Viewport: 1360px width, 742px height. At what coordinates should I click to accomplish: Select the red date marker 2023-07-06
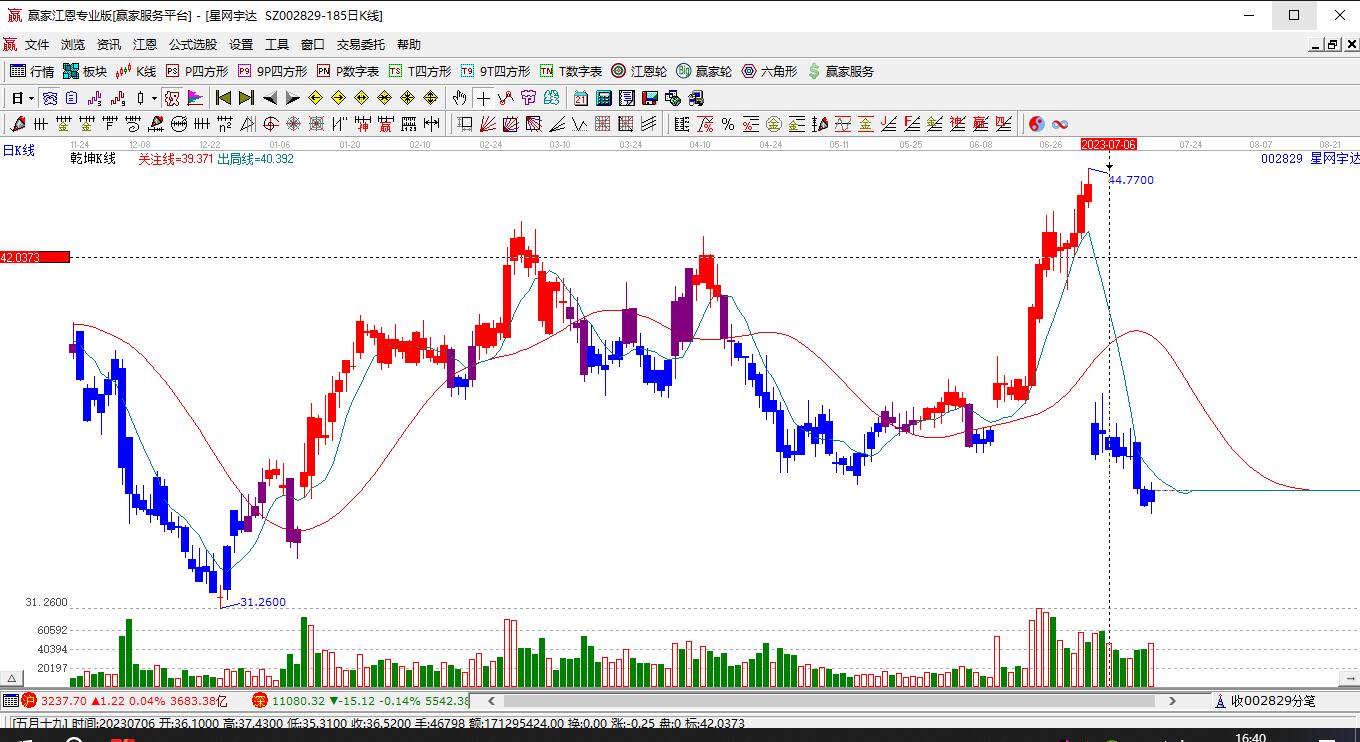[1109, 145]
